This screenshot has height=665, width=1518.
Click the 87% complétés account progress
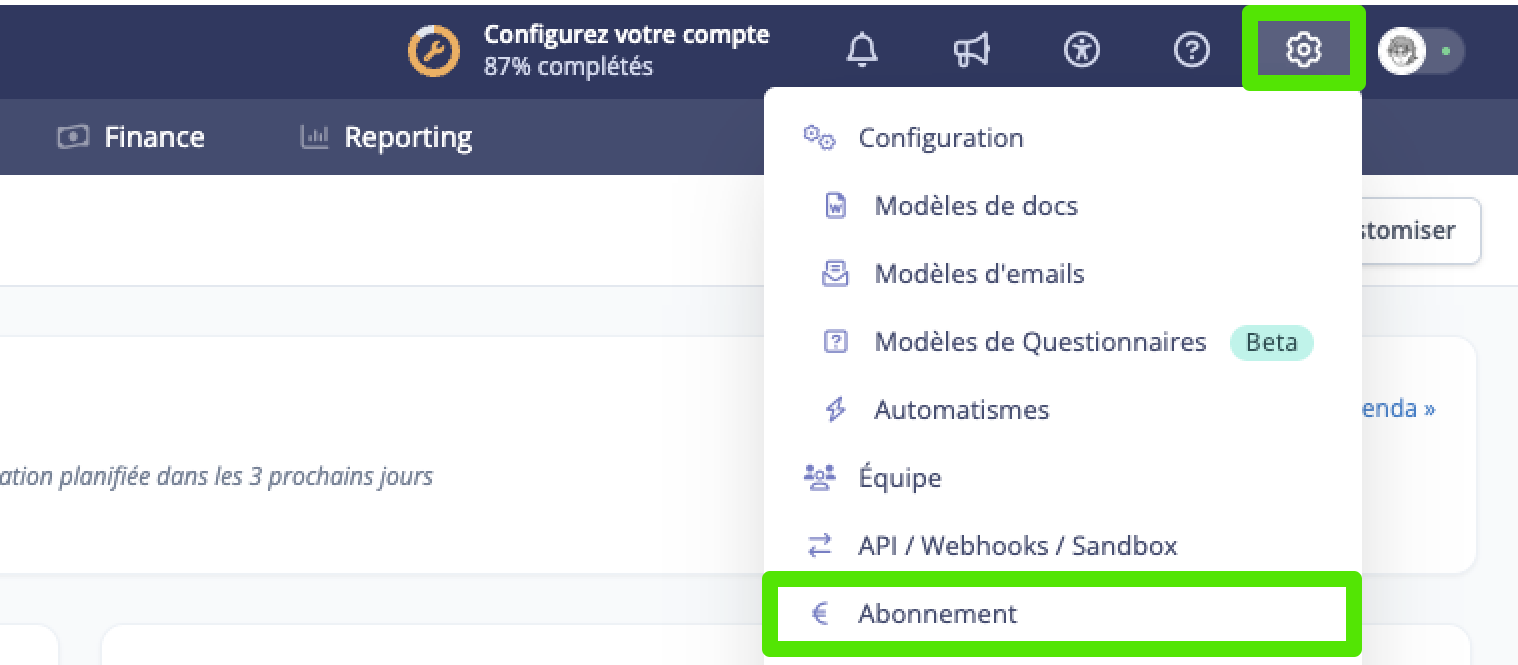[x=568, y=67]
